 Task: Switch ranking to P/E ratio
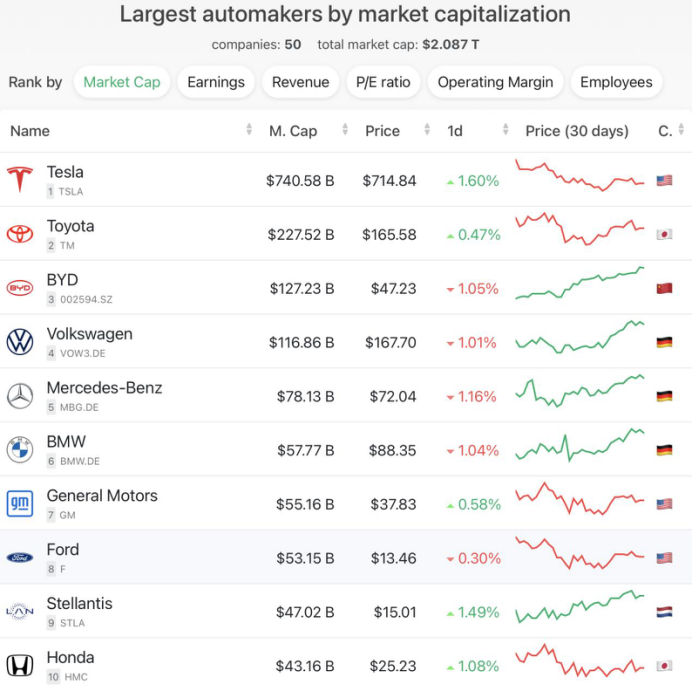click(x=383, y=82)
